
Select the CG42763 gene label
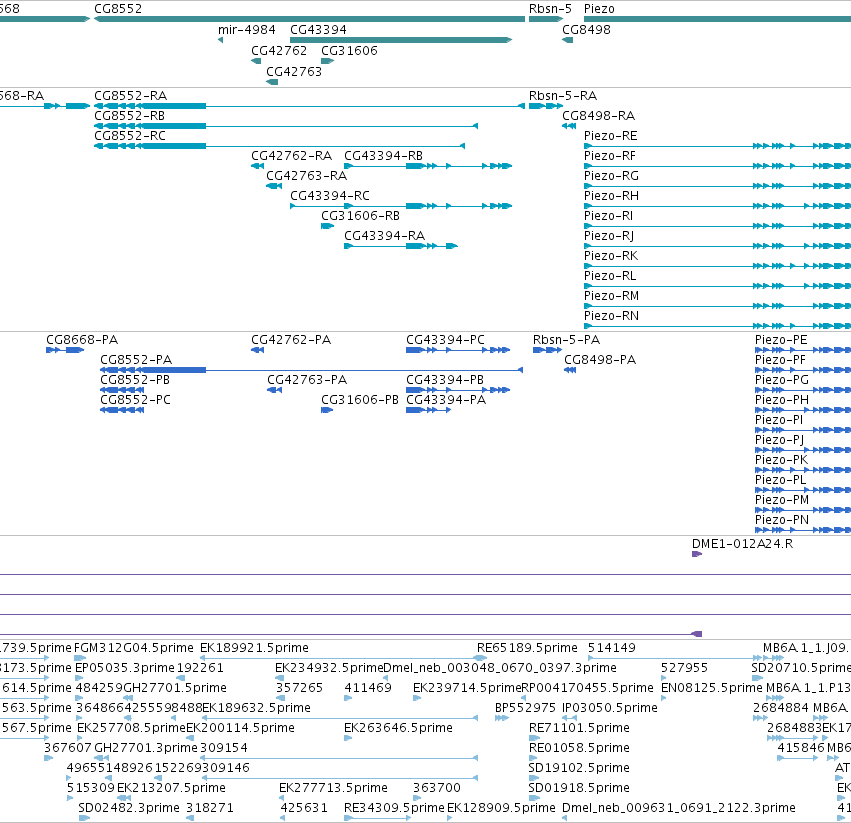point(294,72)
